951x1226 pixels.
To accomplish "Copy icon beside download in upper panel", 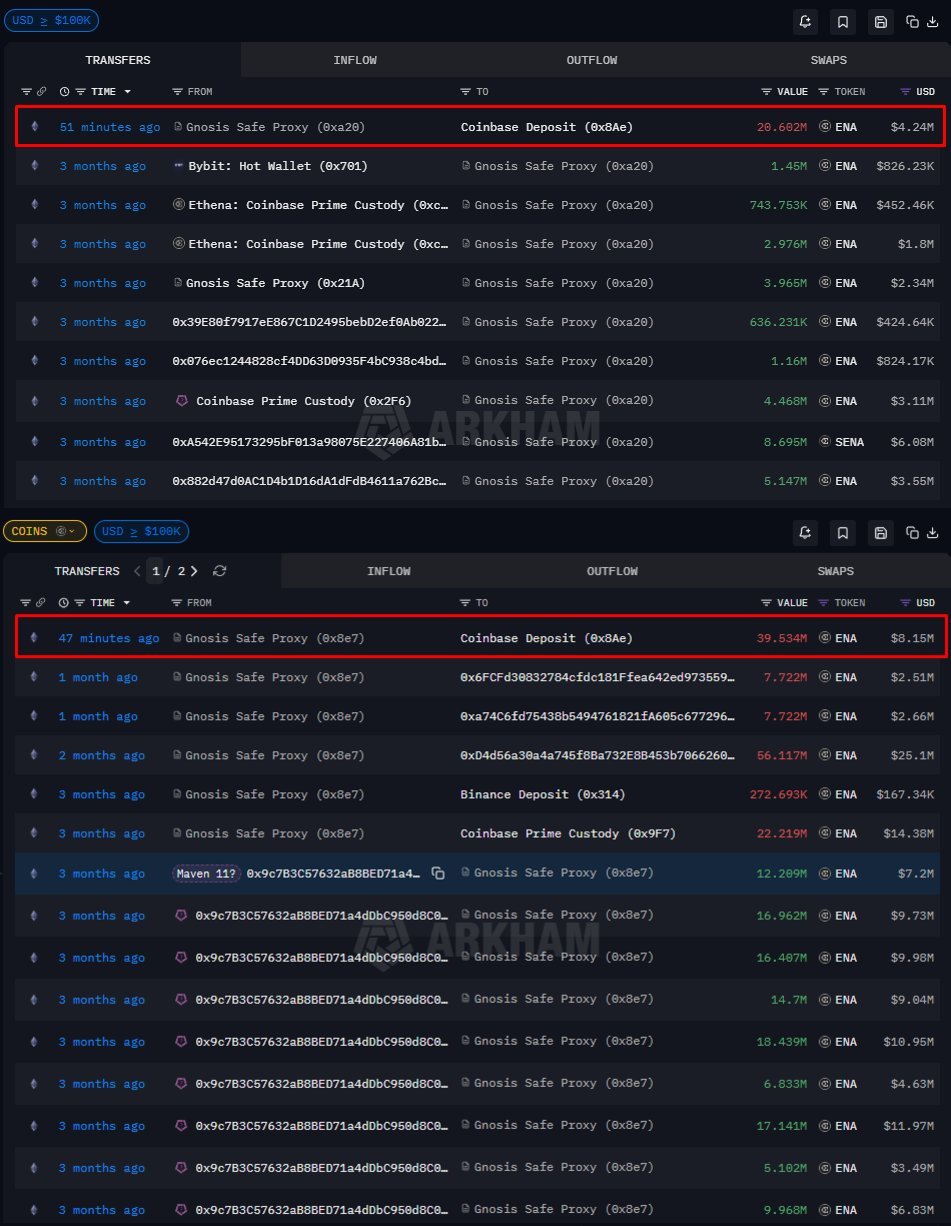I will (912, 22).
